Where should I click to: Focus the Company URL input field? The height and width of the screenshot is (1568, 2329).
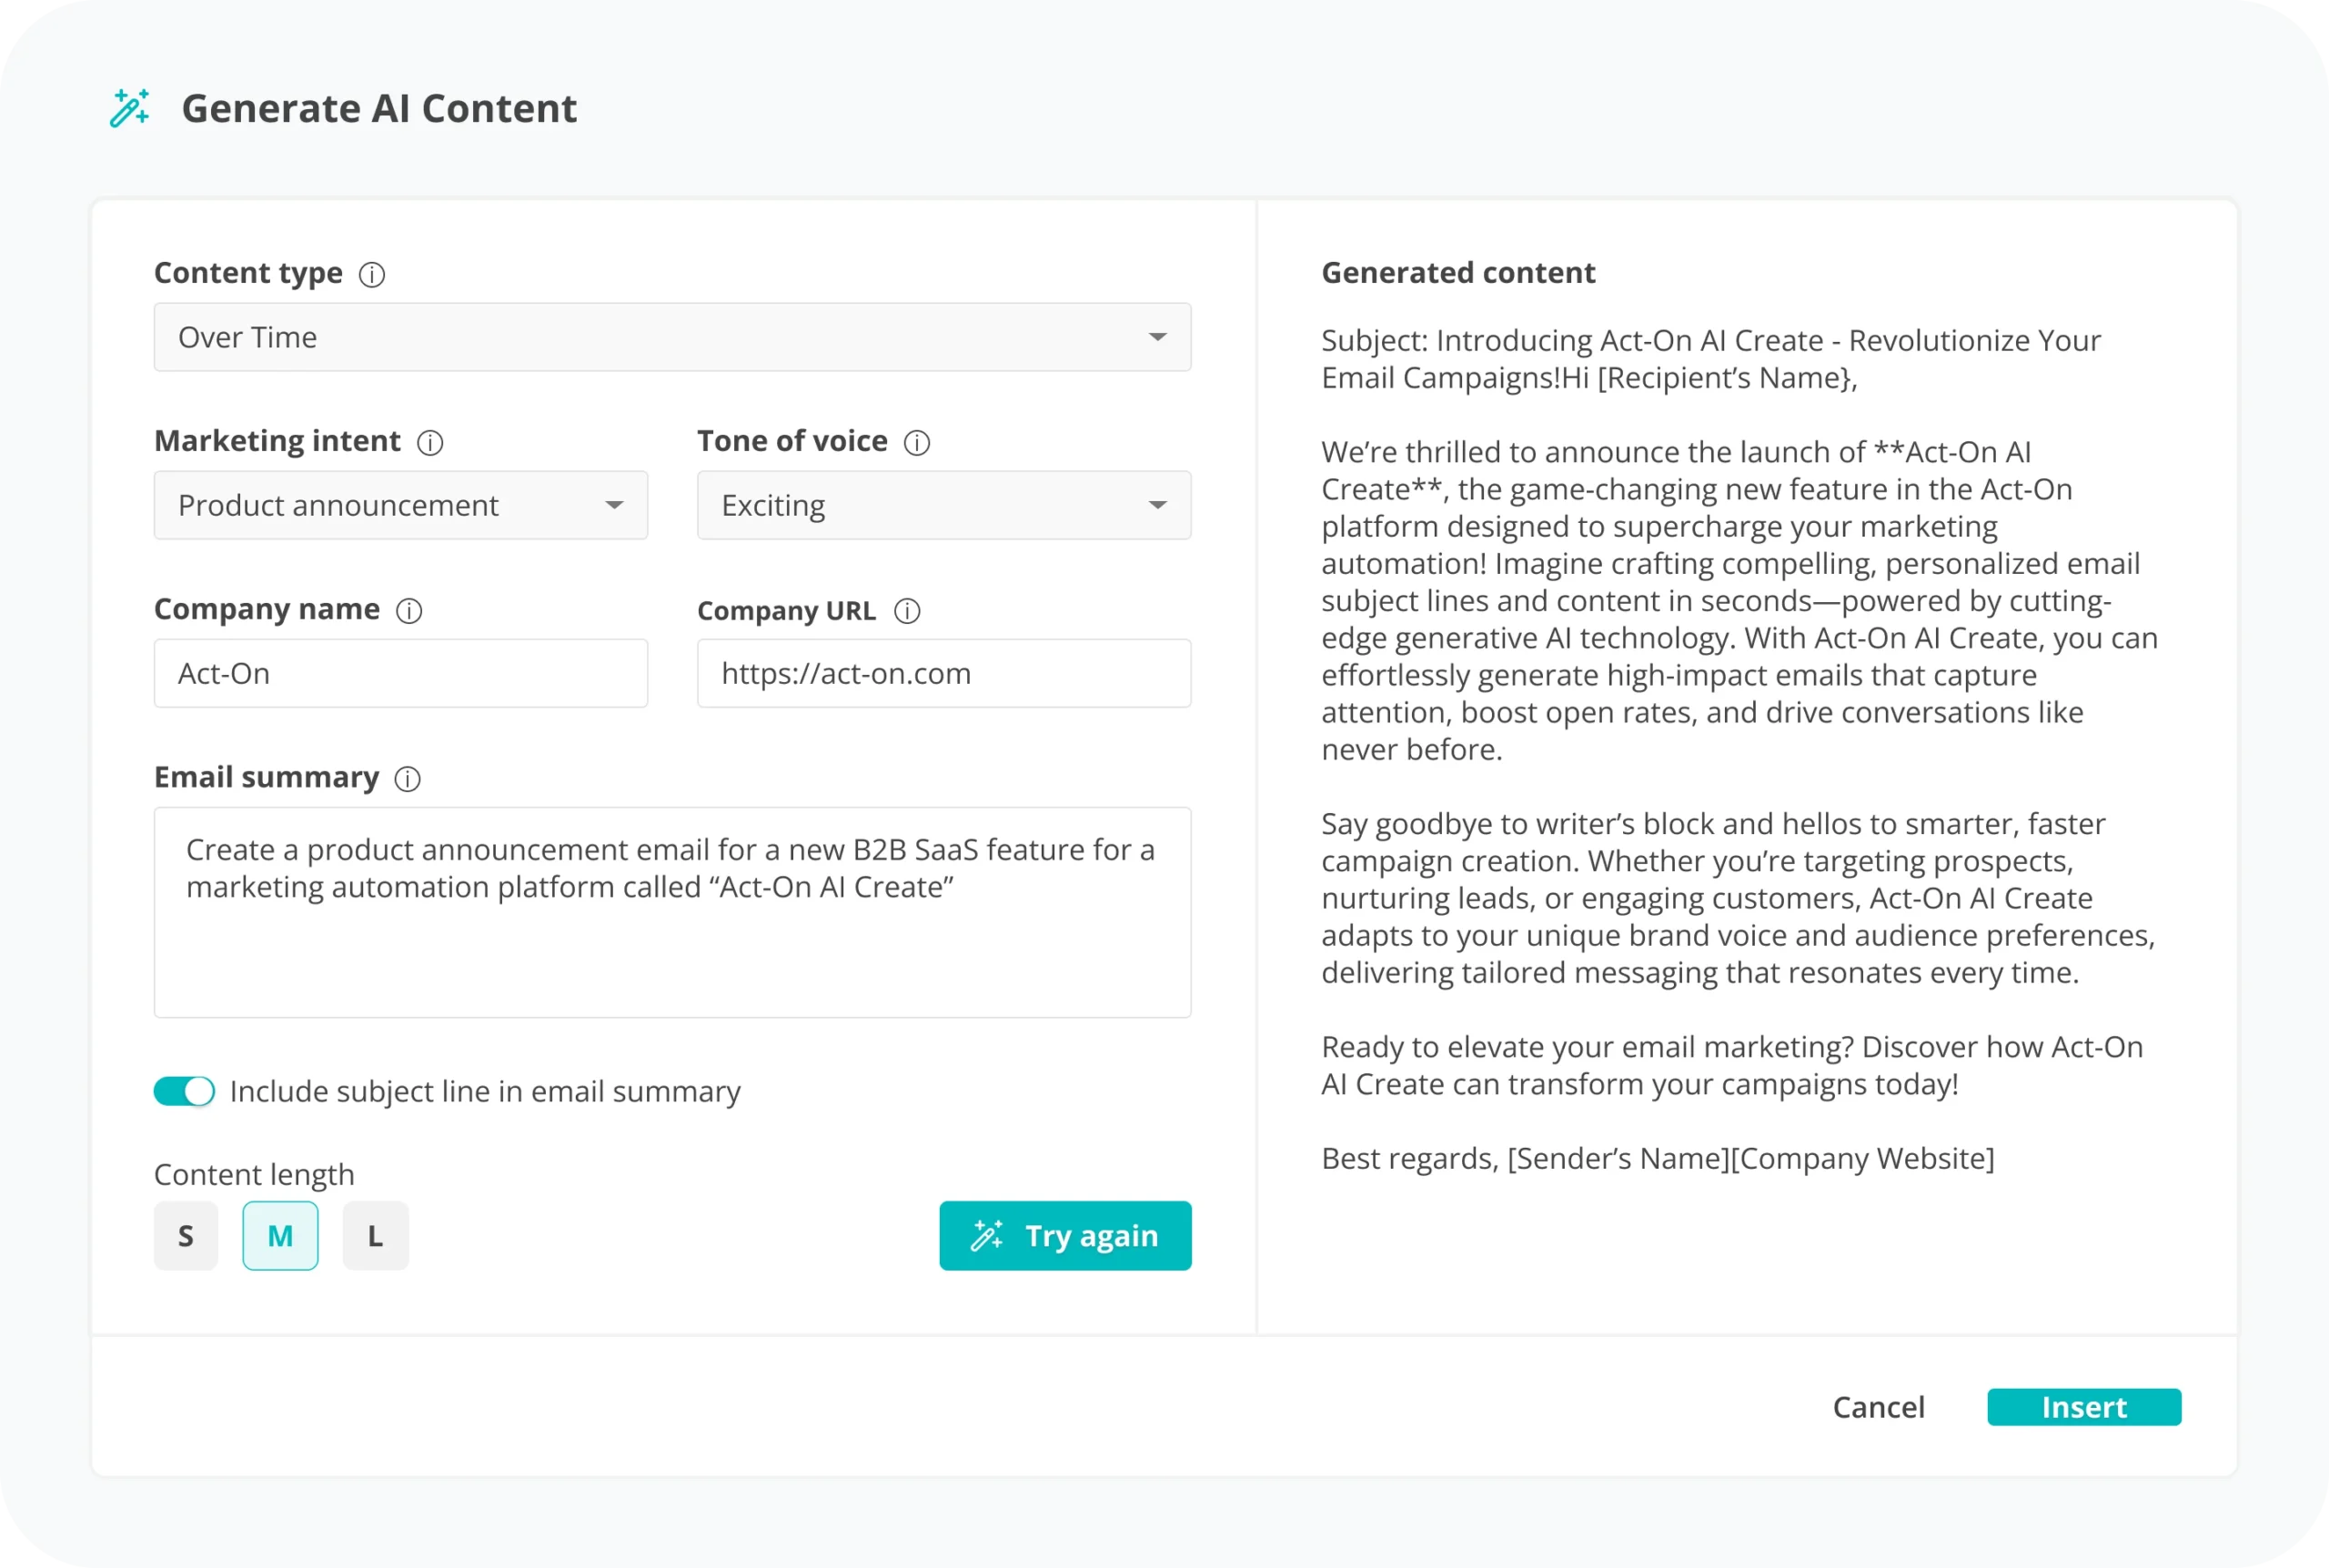(943, 673)
